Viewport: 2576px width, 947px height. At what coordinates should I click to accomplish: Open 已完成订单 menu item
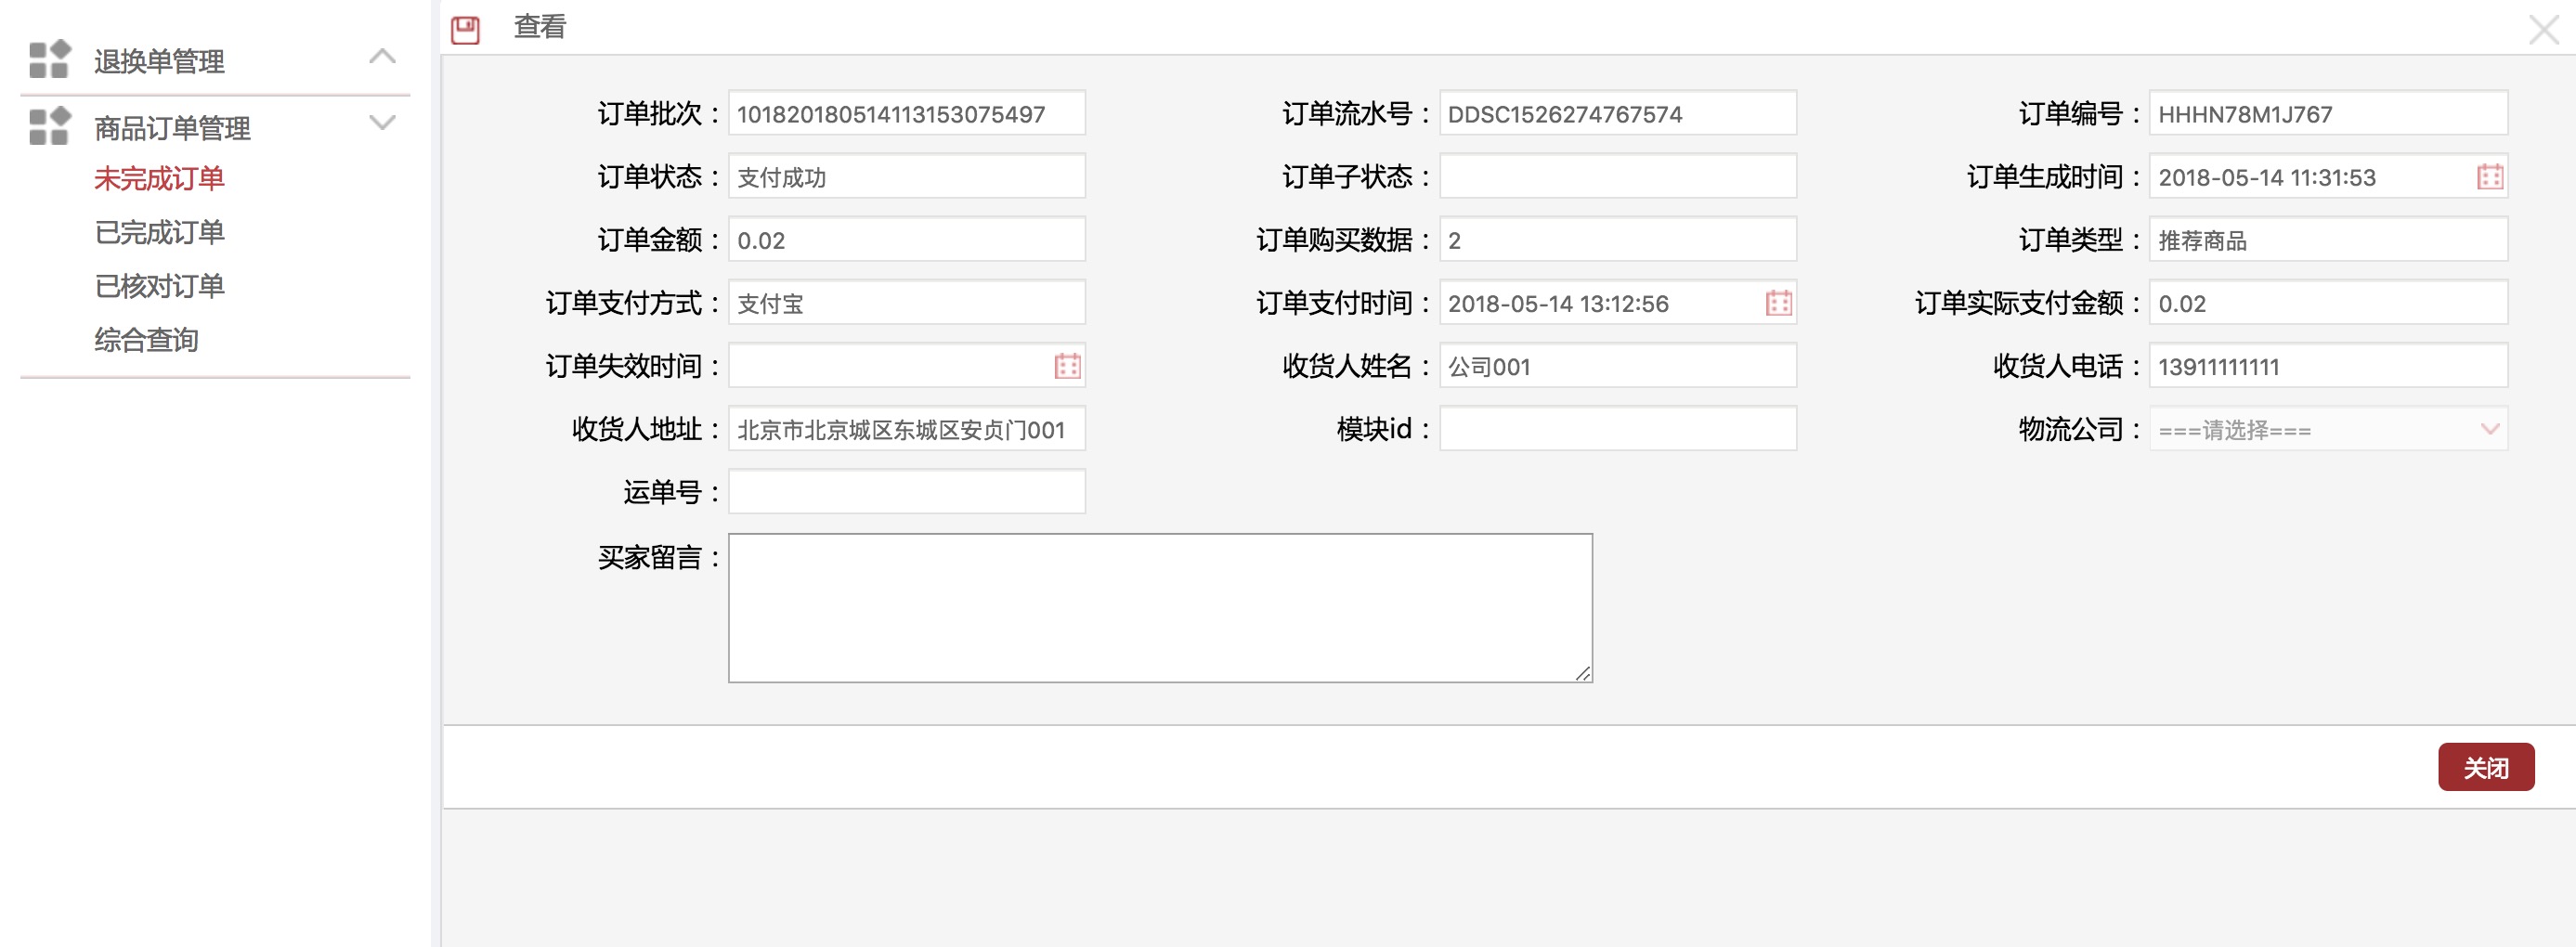pos(159,233)
